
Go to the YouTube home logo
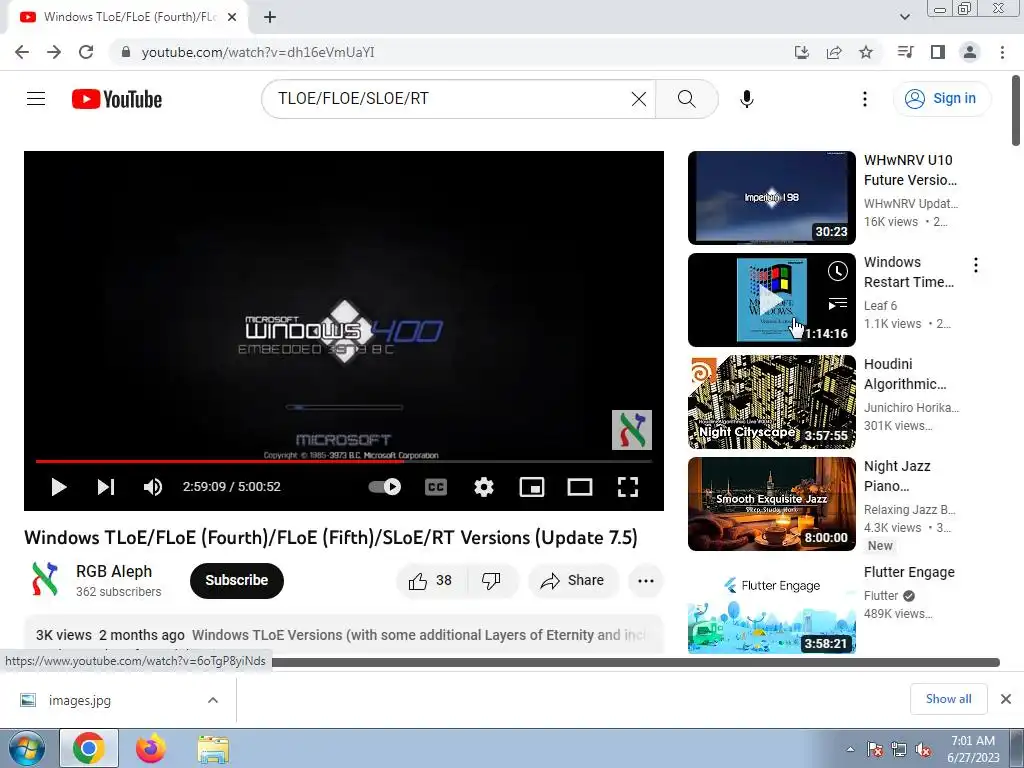click(117, 99)
